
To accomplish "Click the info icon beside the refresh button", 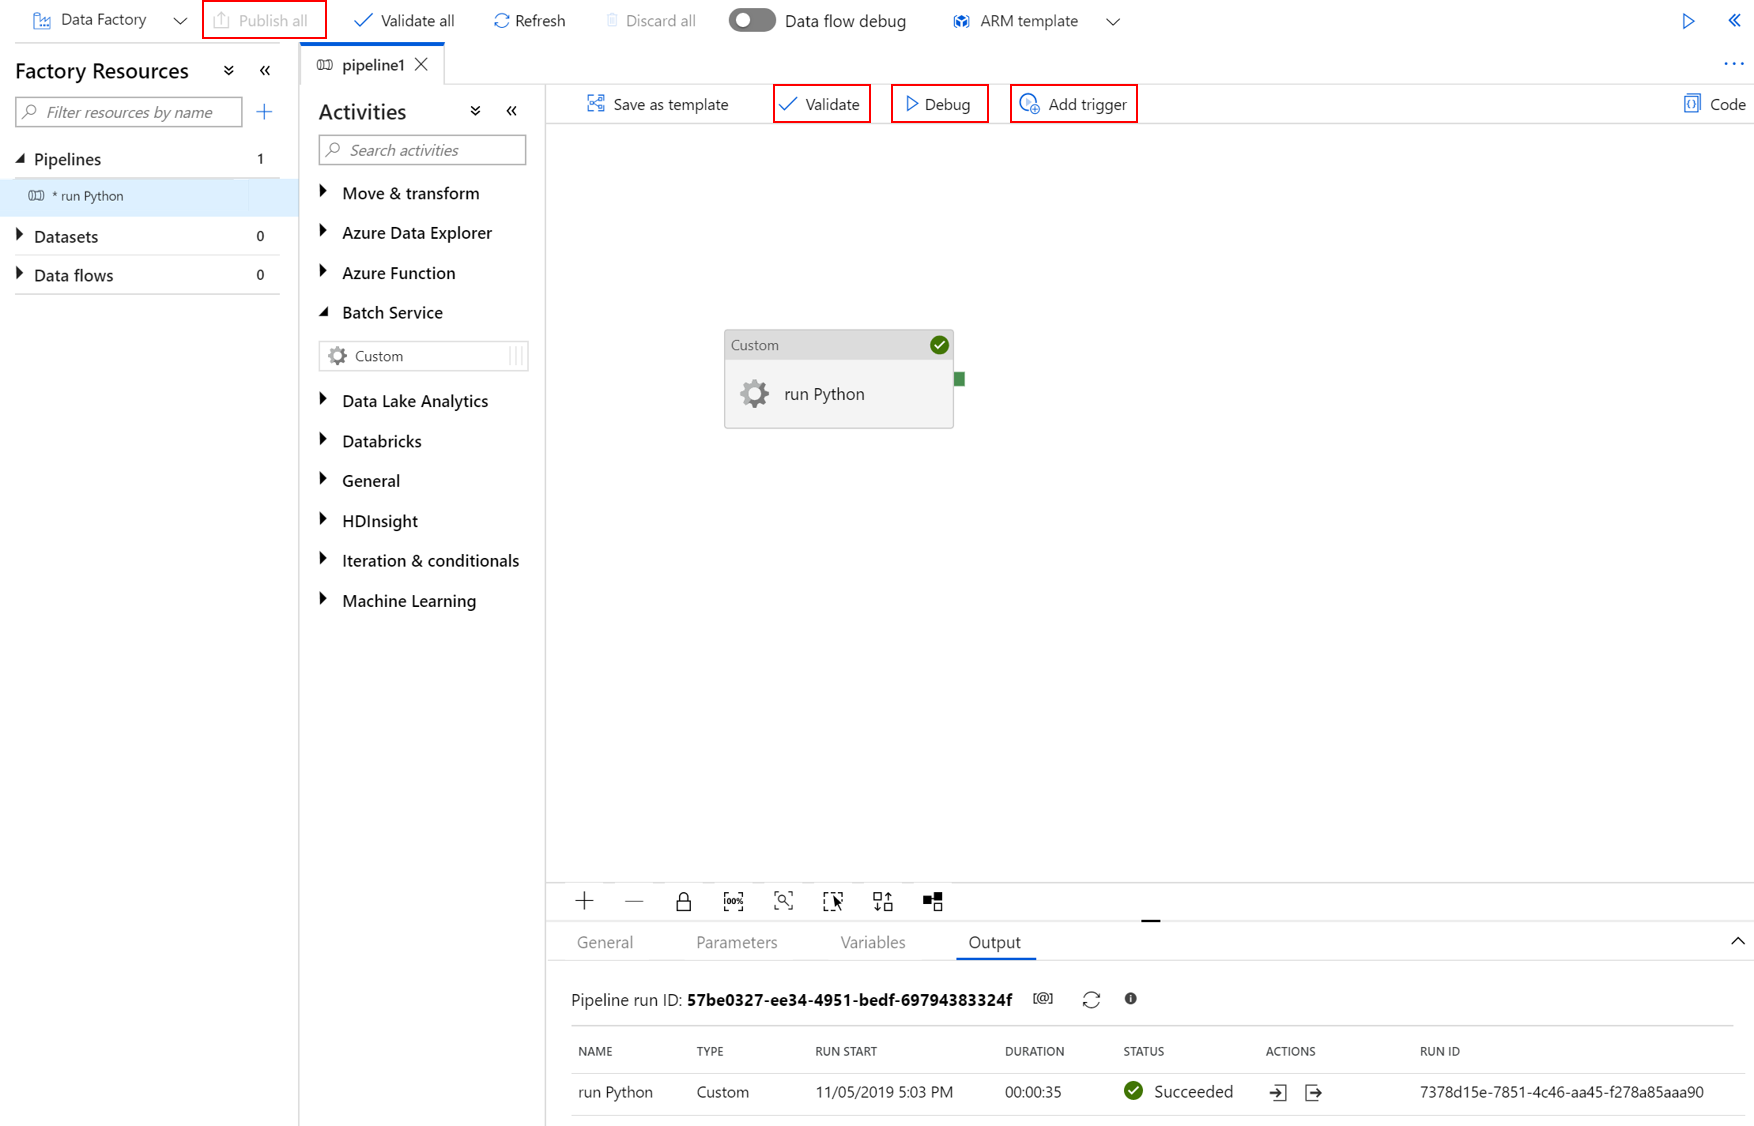I will (x=1131, y=999).
